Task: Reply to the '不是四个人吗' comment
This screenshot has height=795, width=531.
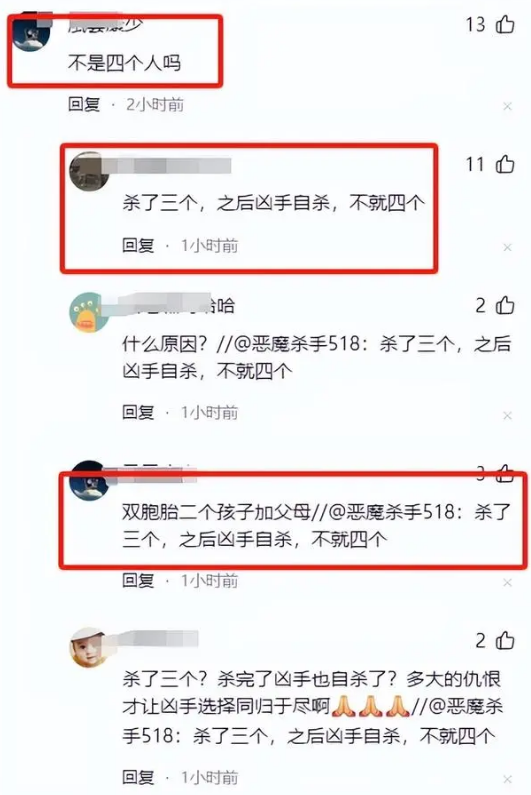Action: 84,104
